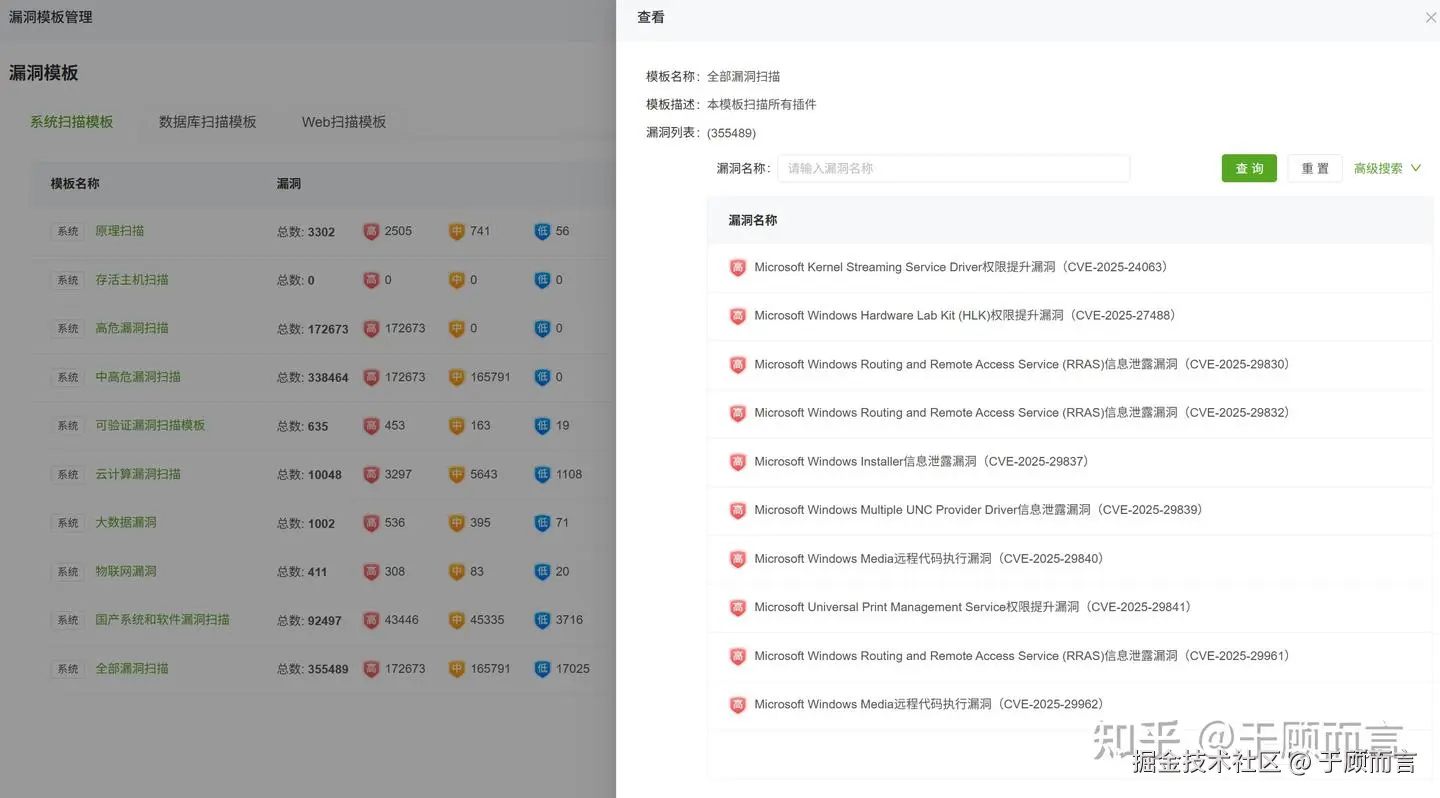1440x798 pixels.
Task: Click medium count 5643 in 云计算漏洞扫描 row
Action: pos(484,474)
